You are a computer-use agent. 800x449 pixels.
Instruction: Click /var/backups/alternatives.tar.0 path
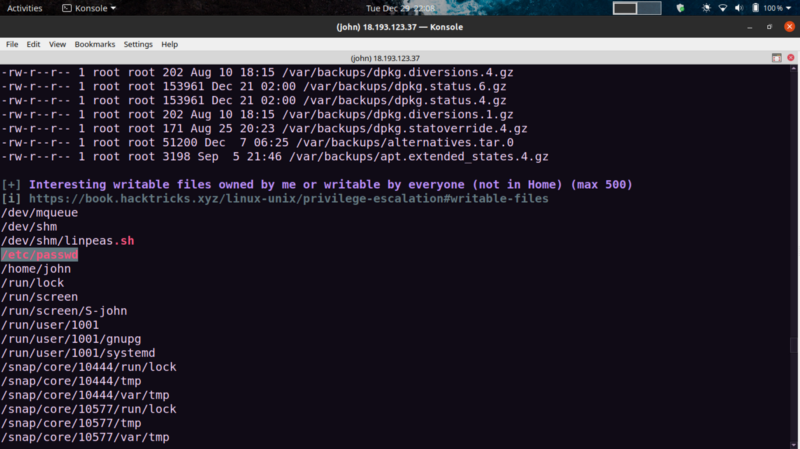(405, 142)
